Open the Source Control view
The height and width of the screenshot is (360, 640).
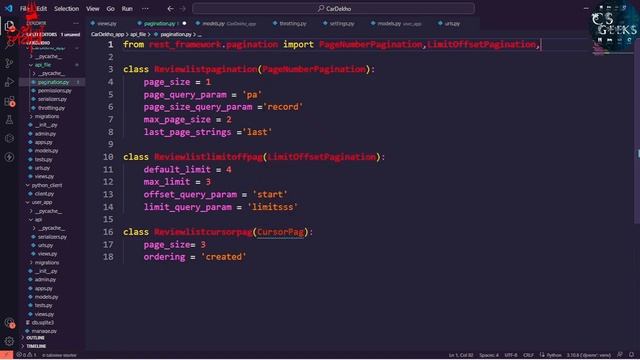click(9, 63)
